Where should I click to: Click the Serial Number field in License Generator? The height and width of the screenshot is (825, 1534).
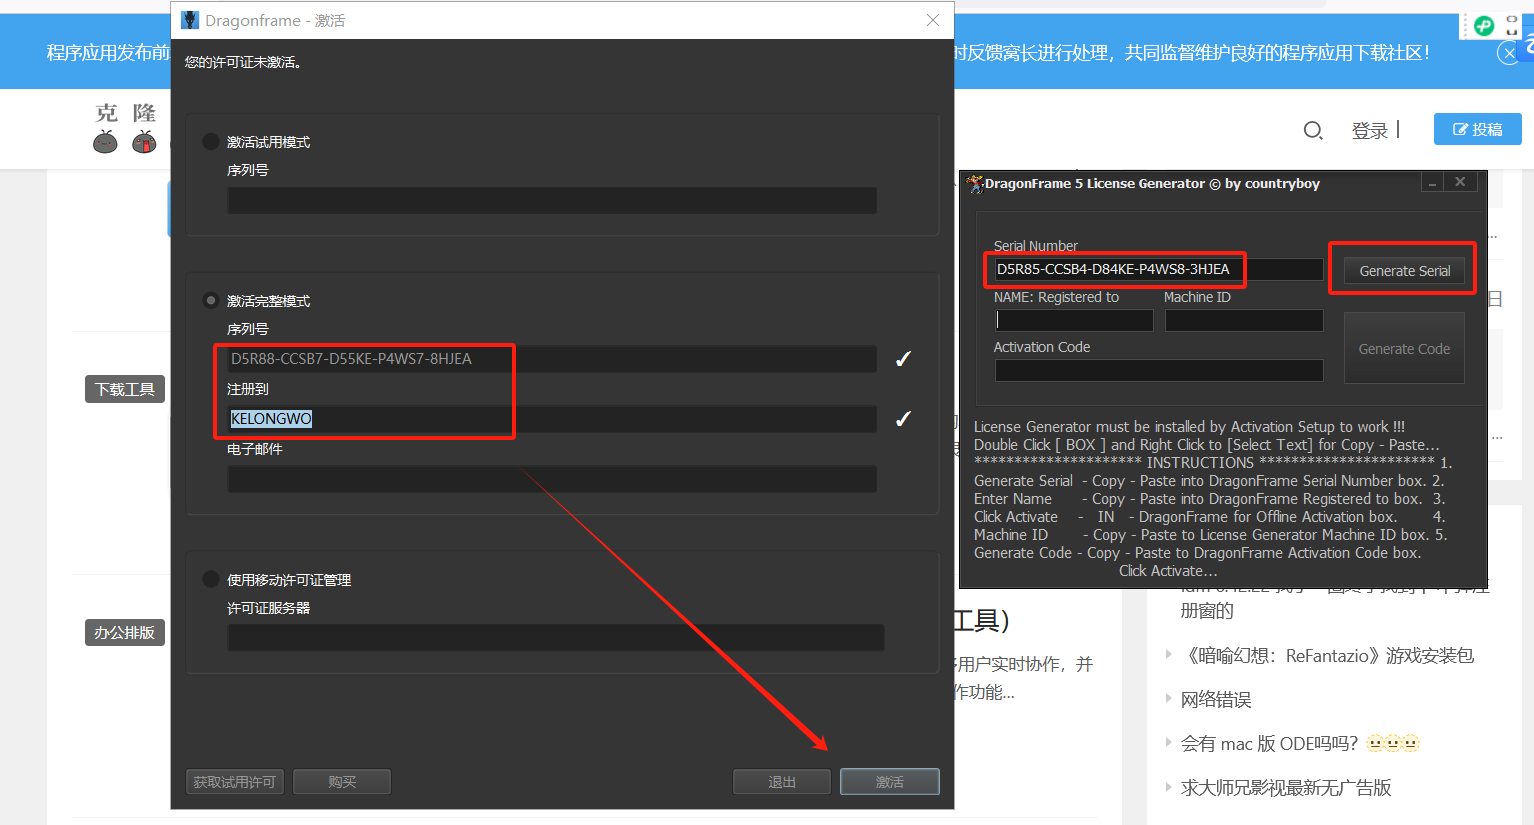pos(1159,269)
